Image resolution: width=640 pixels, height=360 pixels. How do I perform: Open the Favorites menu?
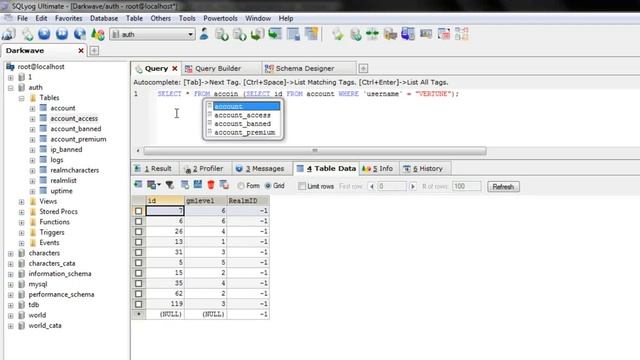69,18
